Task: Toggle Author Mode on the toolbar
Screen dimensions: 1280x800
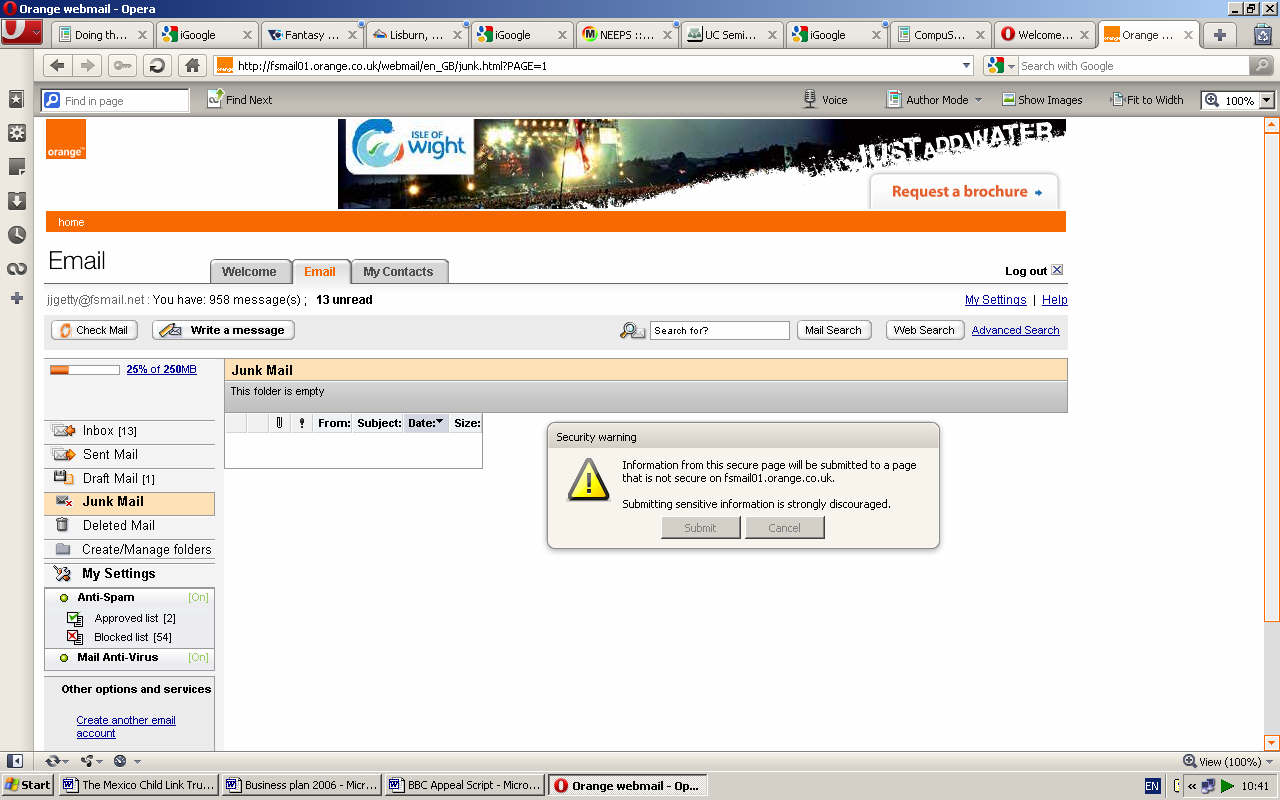Action: (927, 100)
